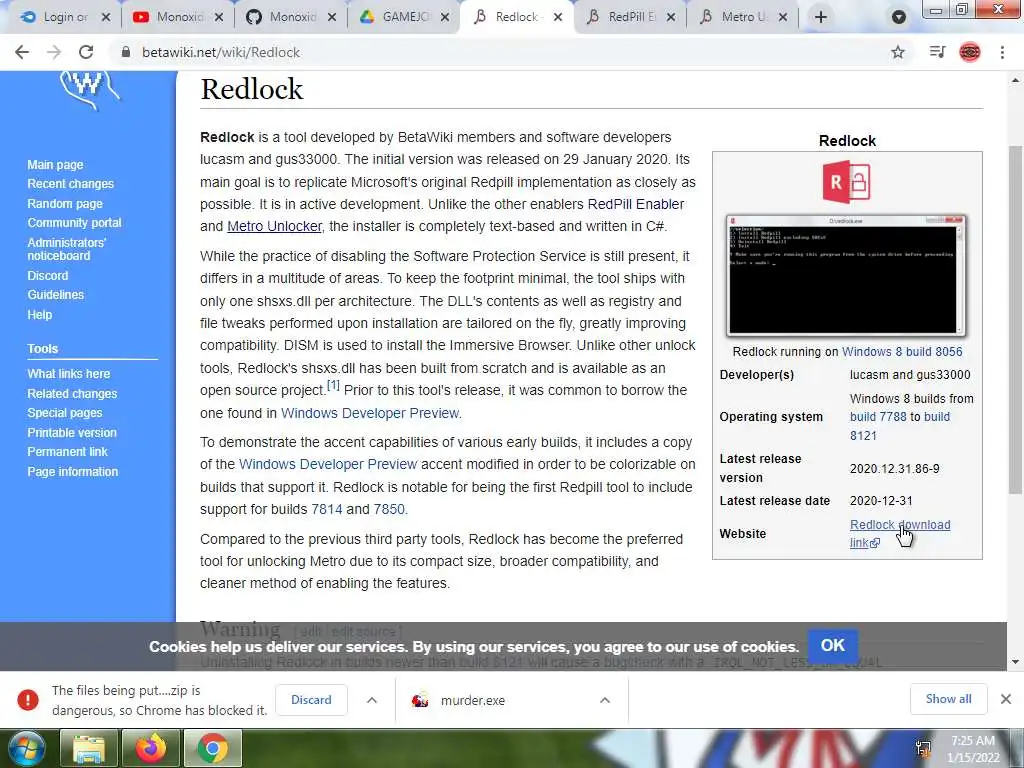The image size is (1024, 768).
Task: Open Community portal link
Action: (x=74, y=223)
